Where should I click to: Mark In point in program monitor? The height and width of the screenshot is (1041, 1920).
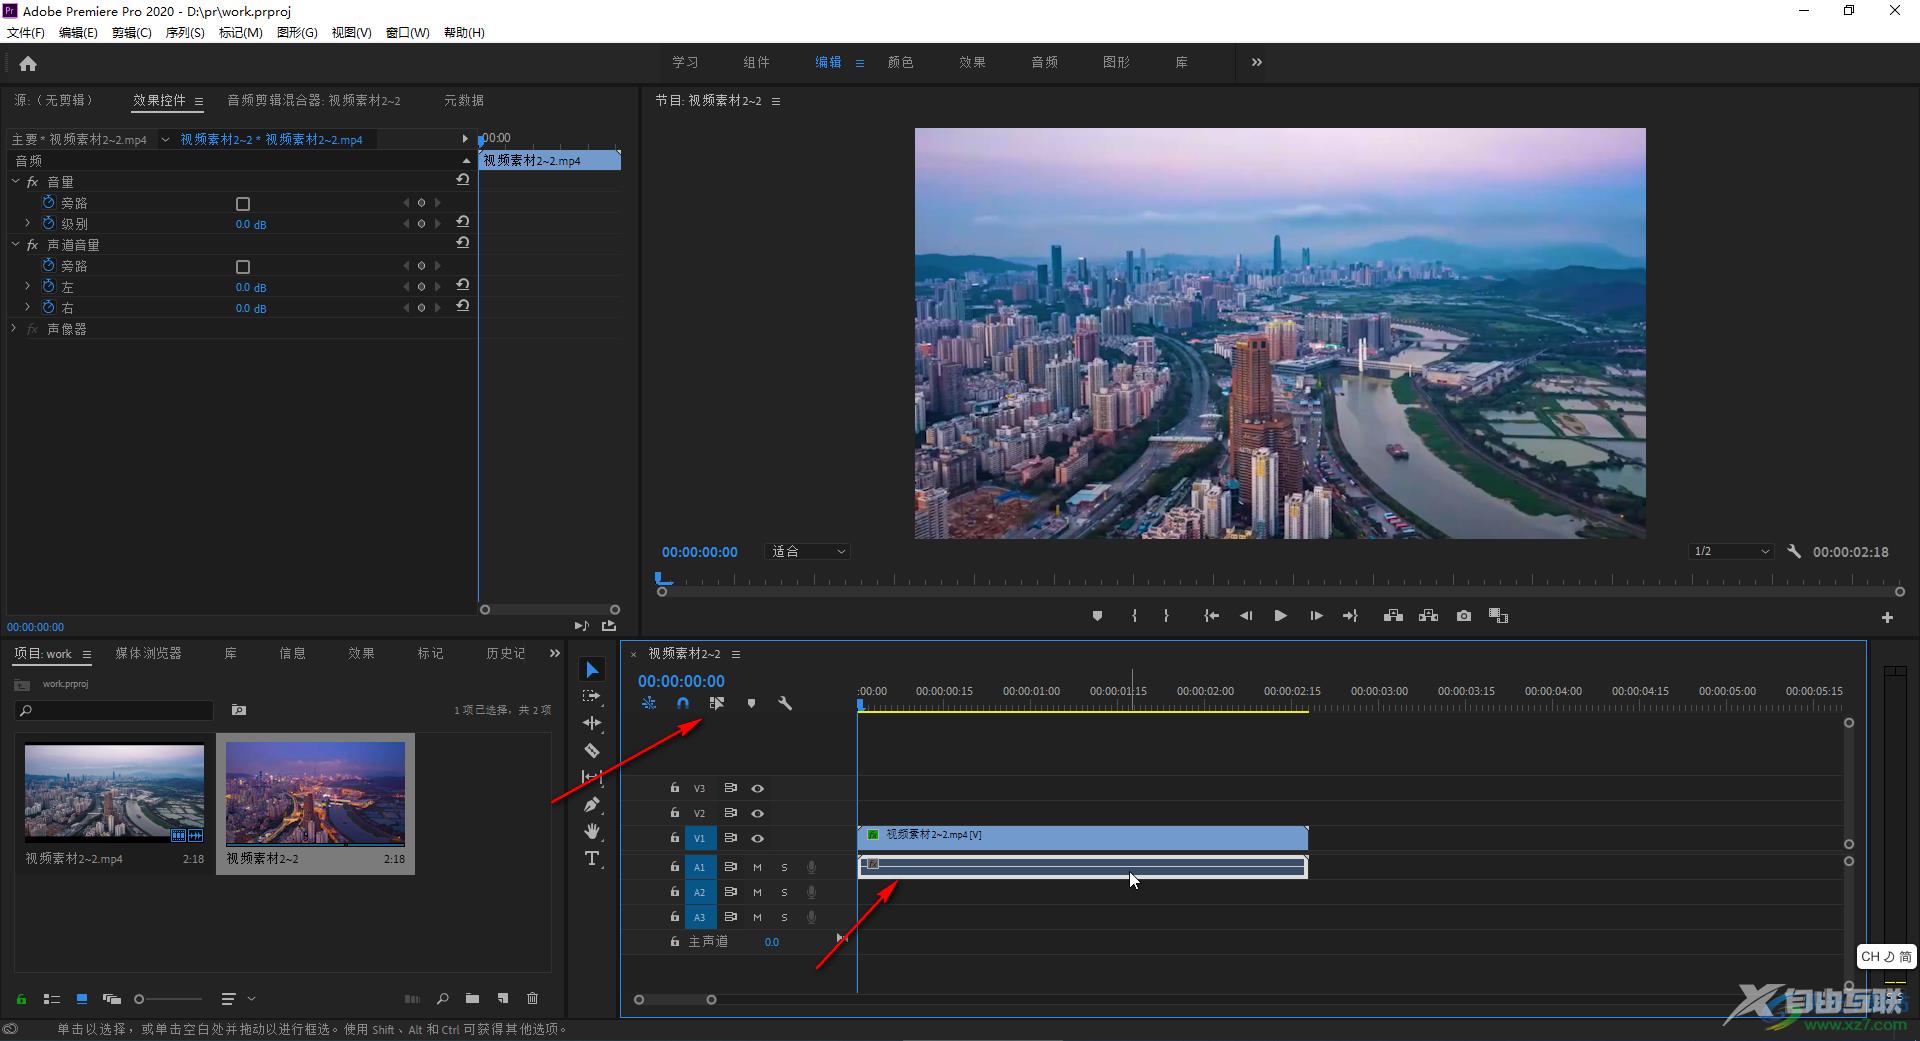pos(1134,616)
